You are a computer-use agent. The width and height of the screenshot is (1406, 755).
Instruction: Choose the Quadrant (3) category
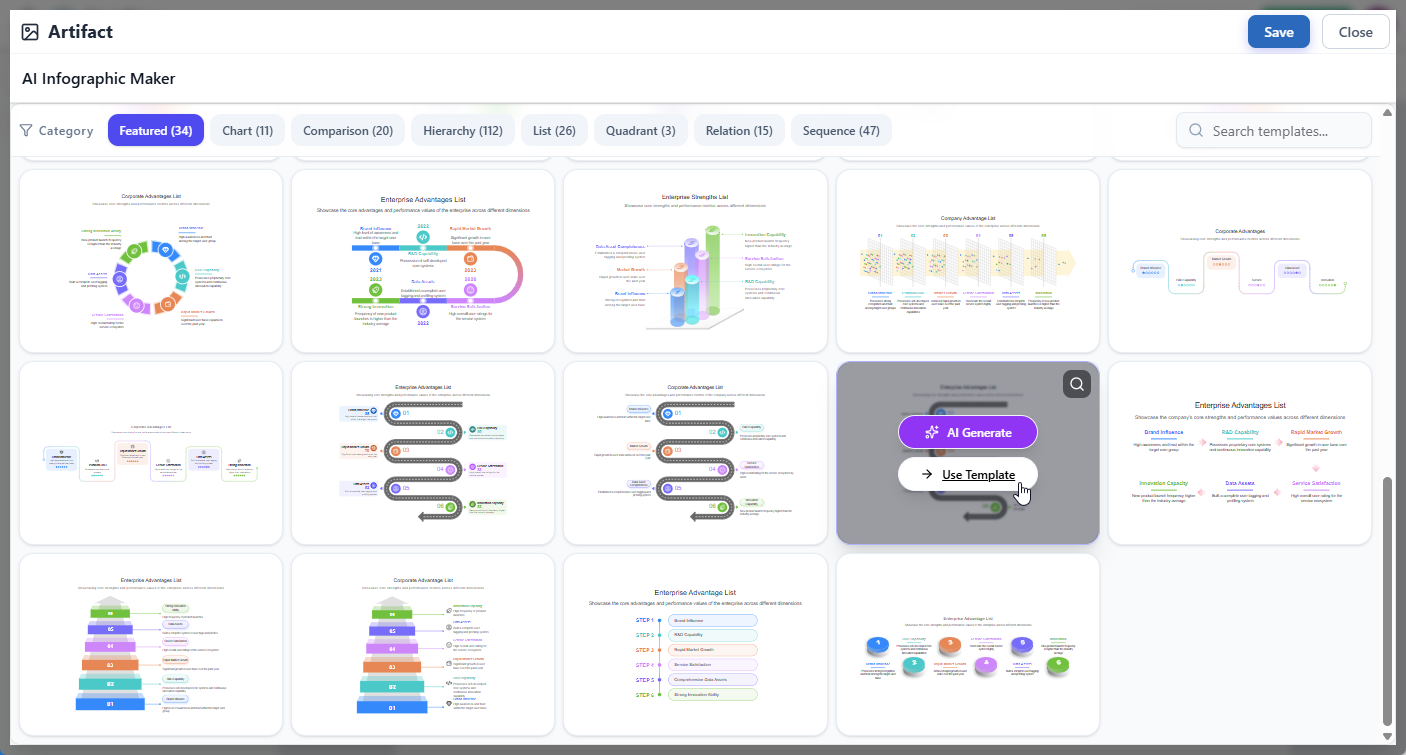(x=640, y=130)
